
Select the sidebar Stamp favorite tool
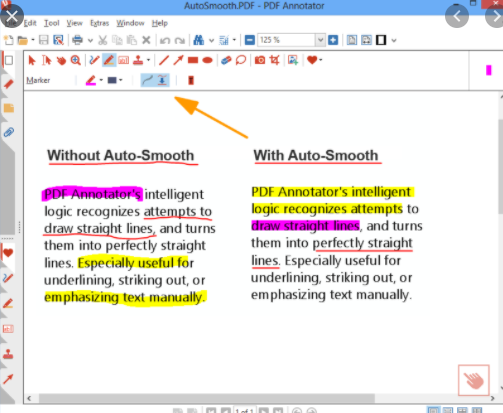[8, 354]
